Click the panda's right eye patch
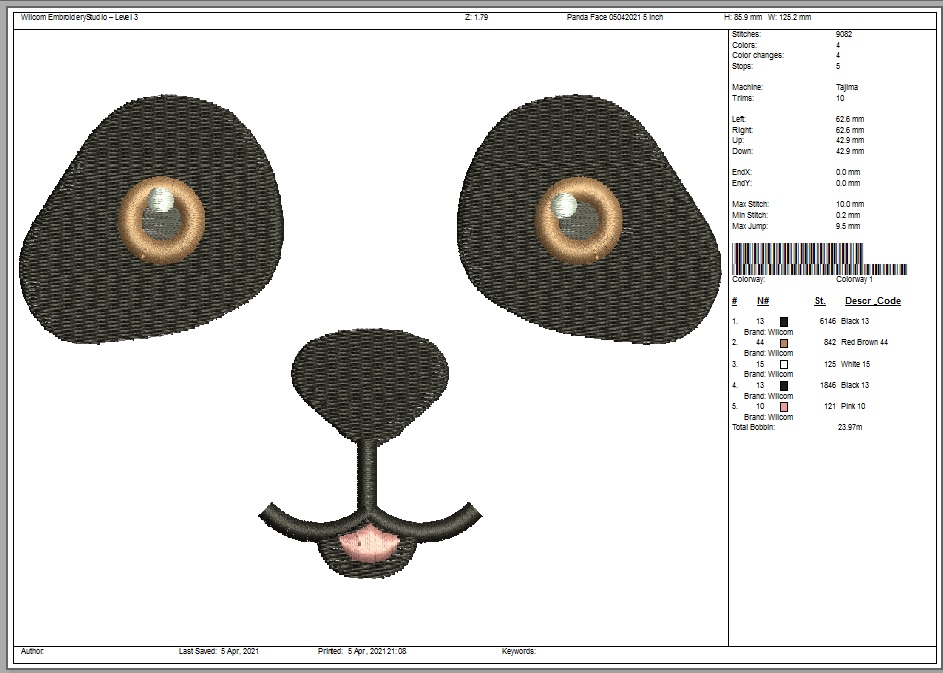This screenshot has width=943, height=673. pos(589,220)
